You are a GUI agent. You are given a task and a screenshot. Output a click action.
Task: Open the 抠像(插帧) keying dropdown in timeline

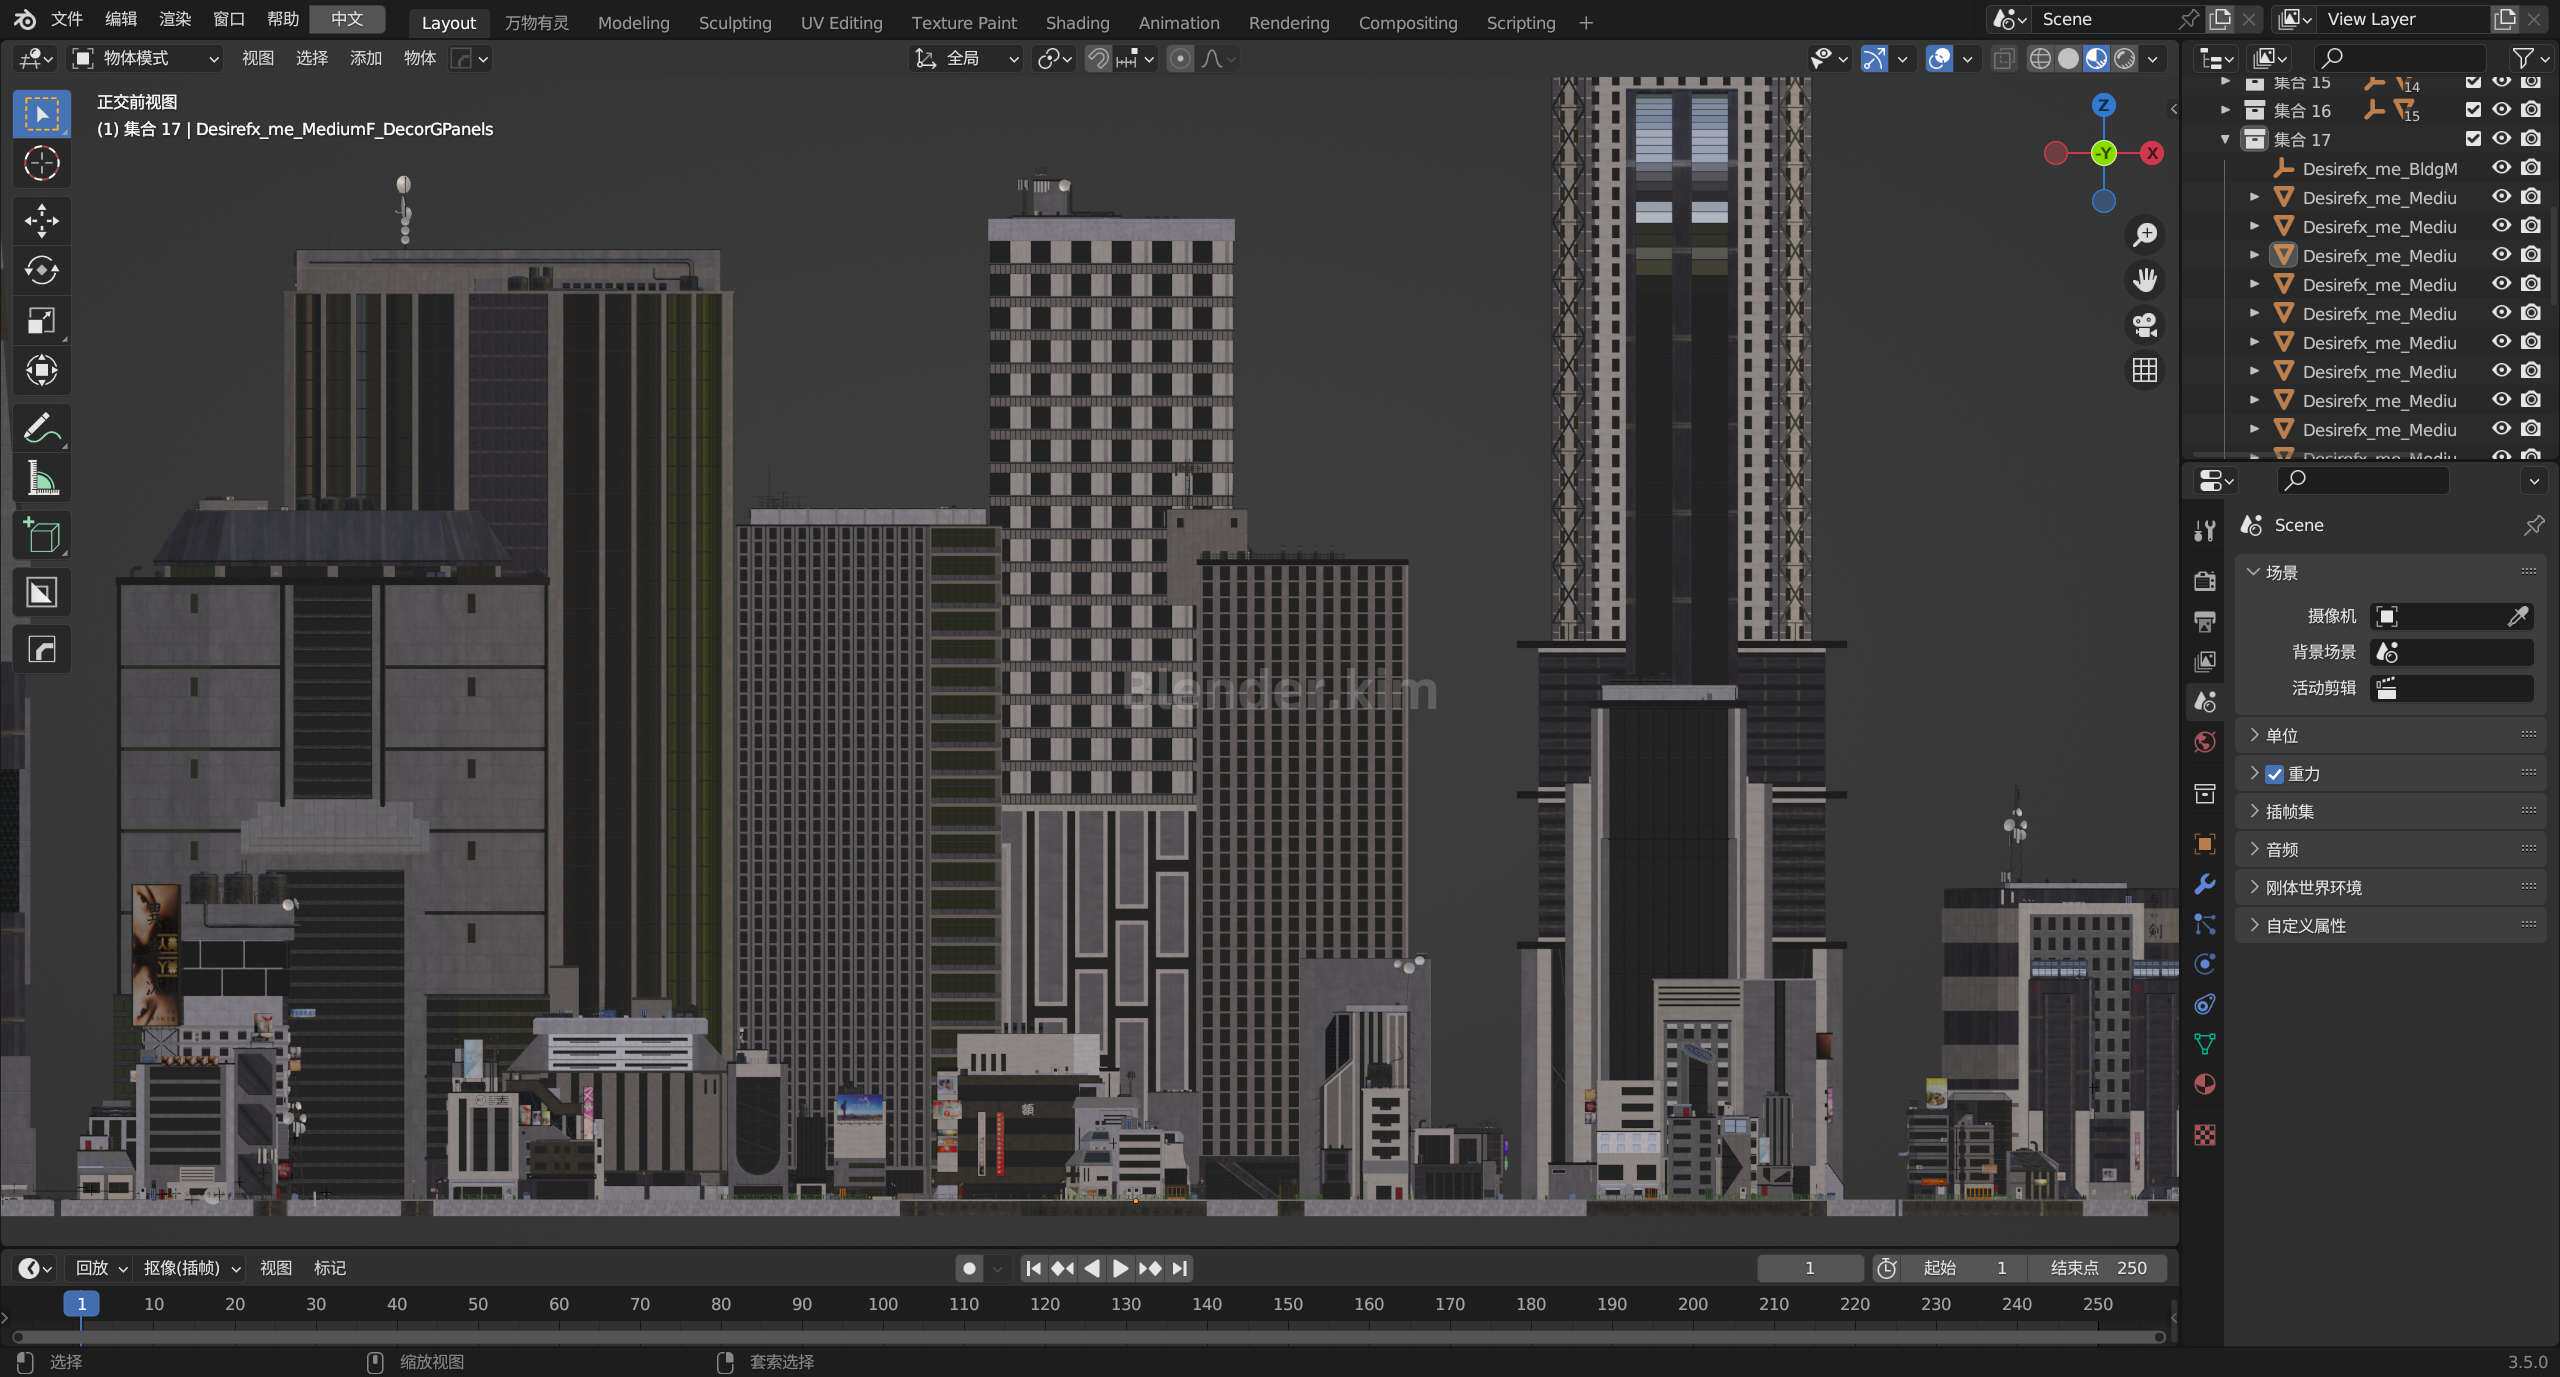[x=192, y=1268]
